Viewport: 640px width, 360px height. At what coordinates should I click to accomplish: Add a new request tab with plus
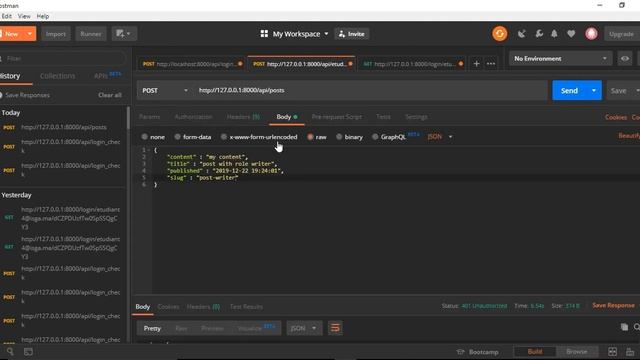tap(476, 64)
